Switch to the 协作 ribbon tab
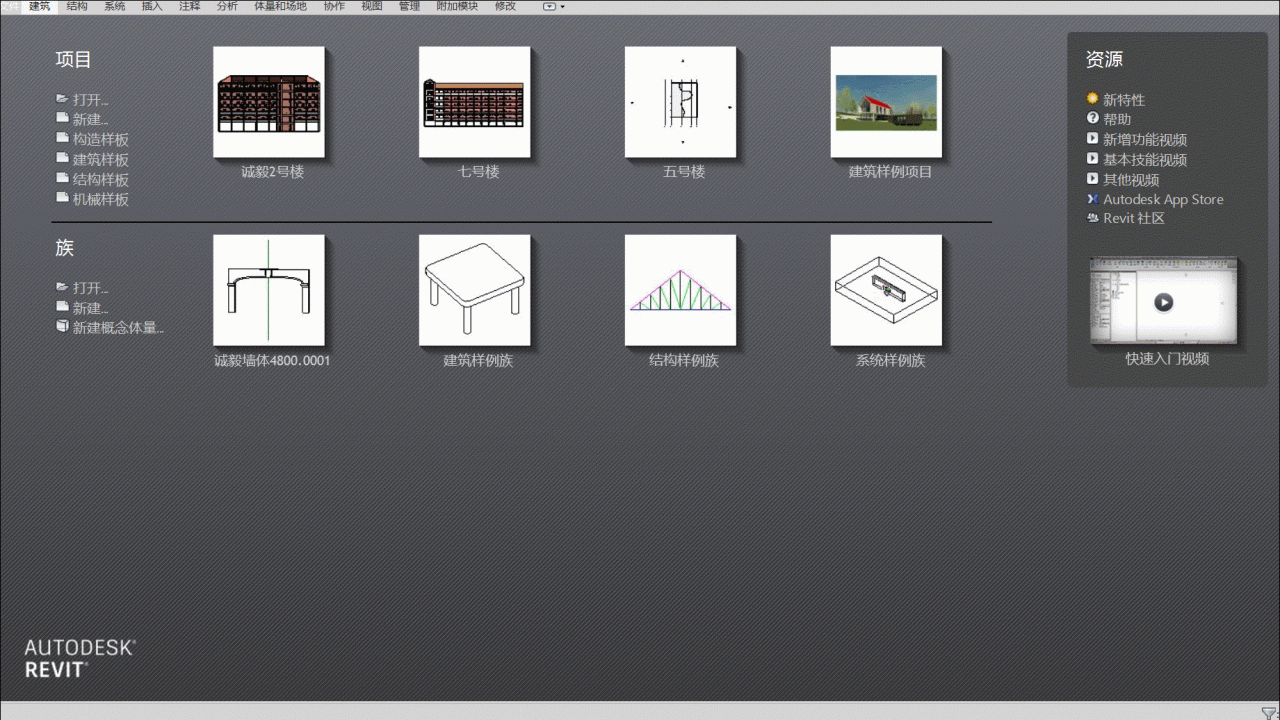1280x720 pixels. pos(334,6)
